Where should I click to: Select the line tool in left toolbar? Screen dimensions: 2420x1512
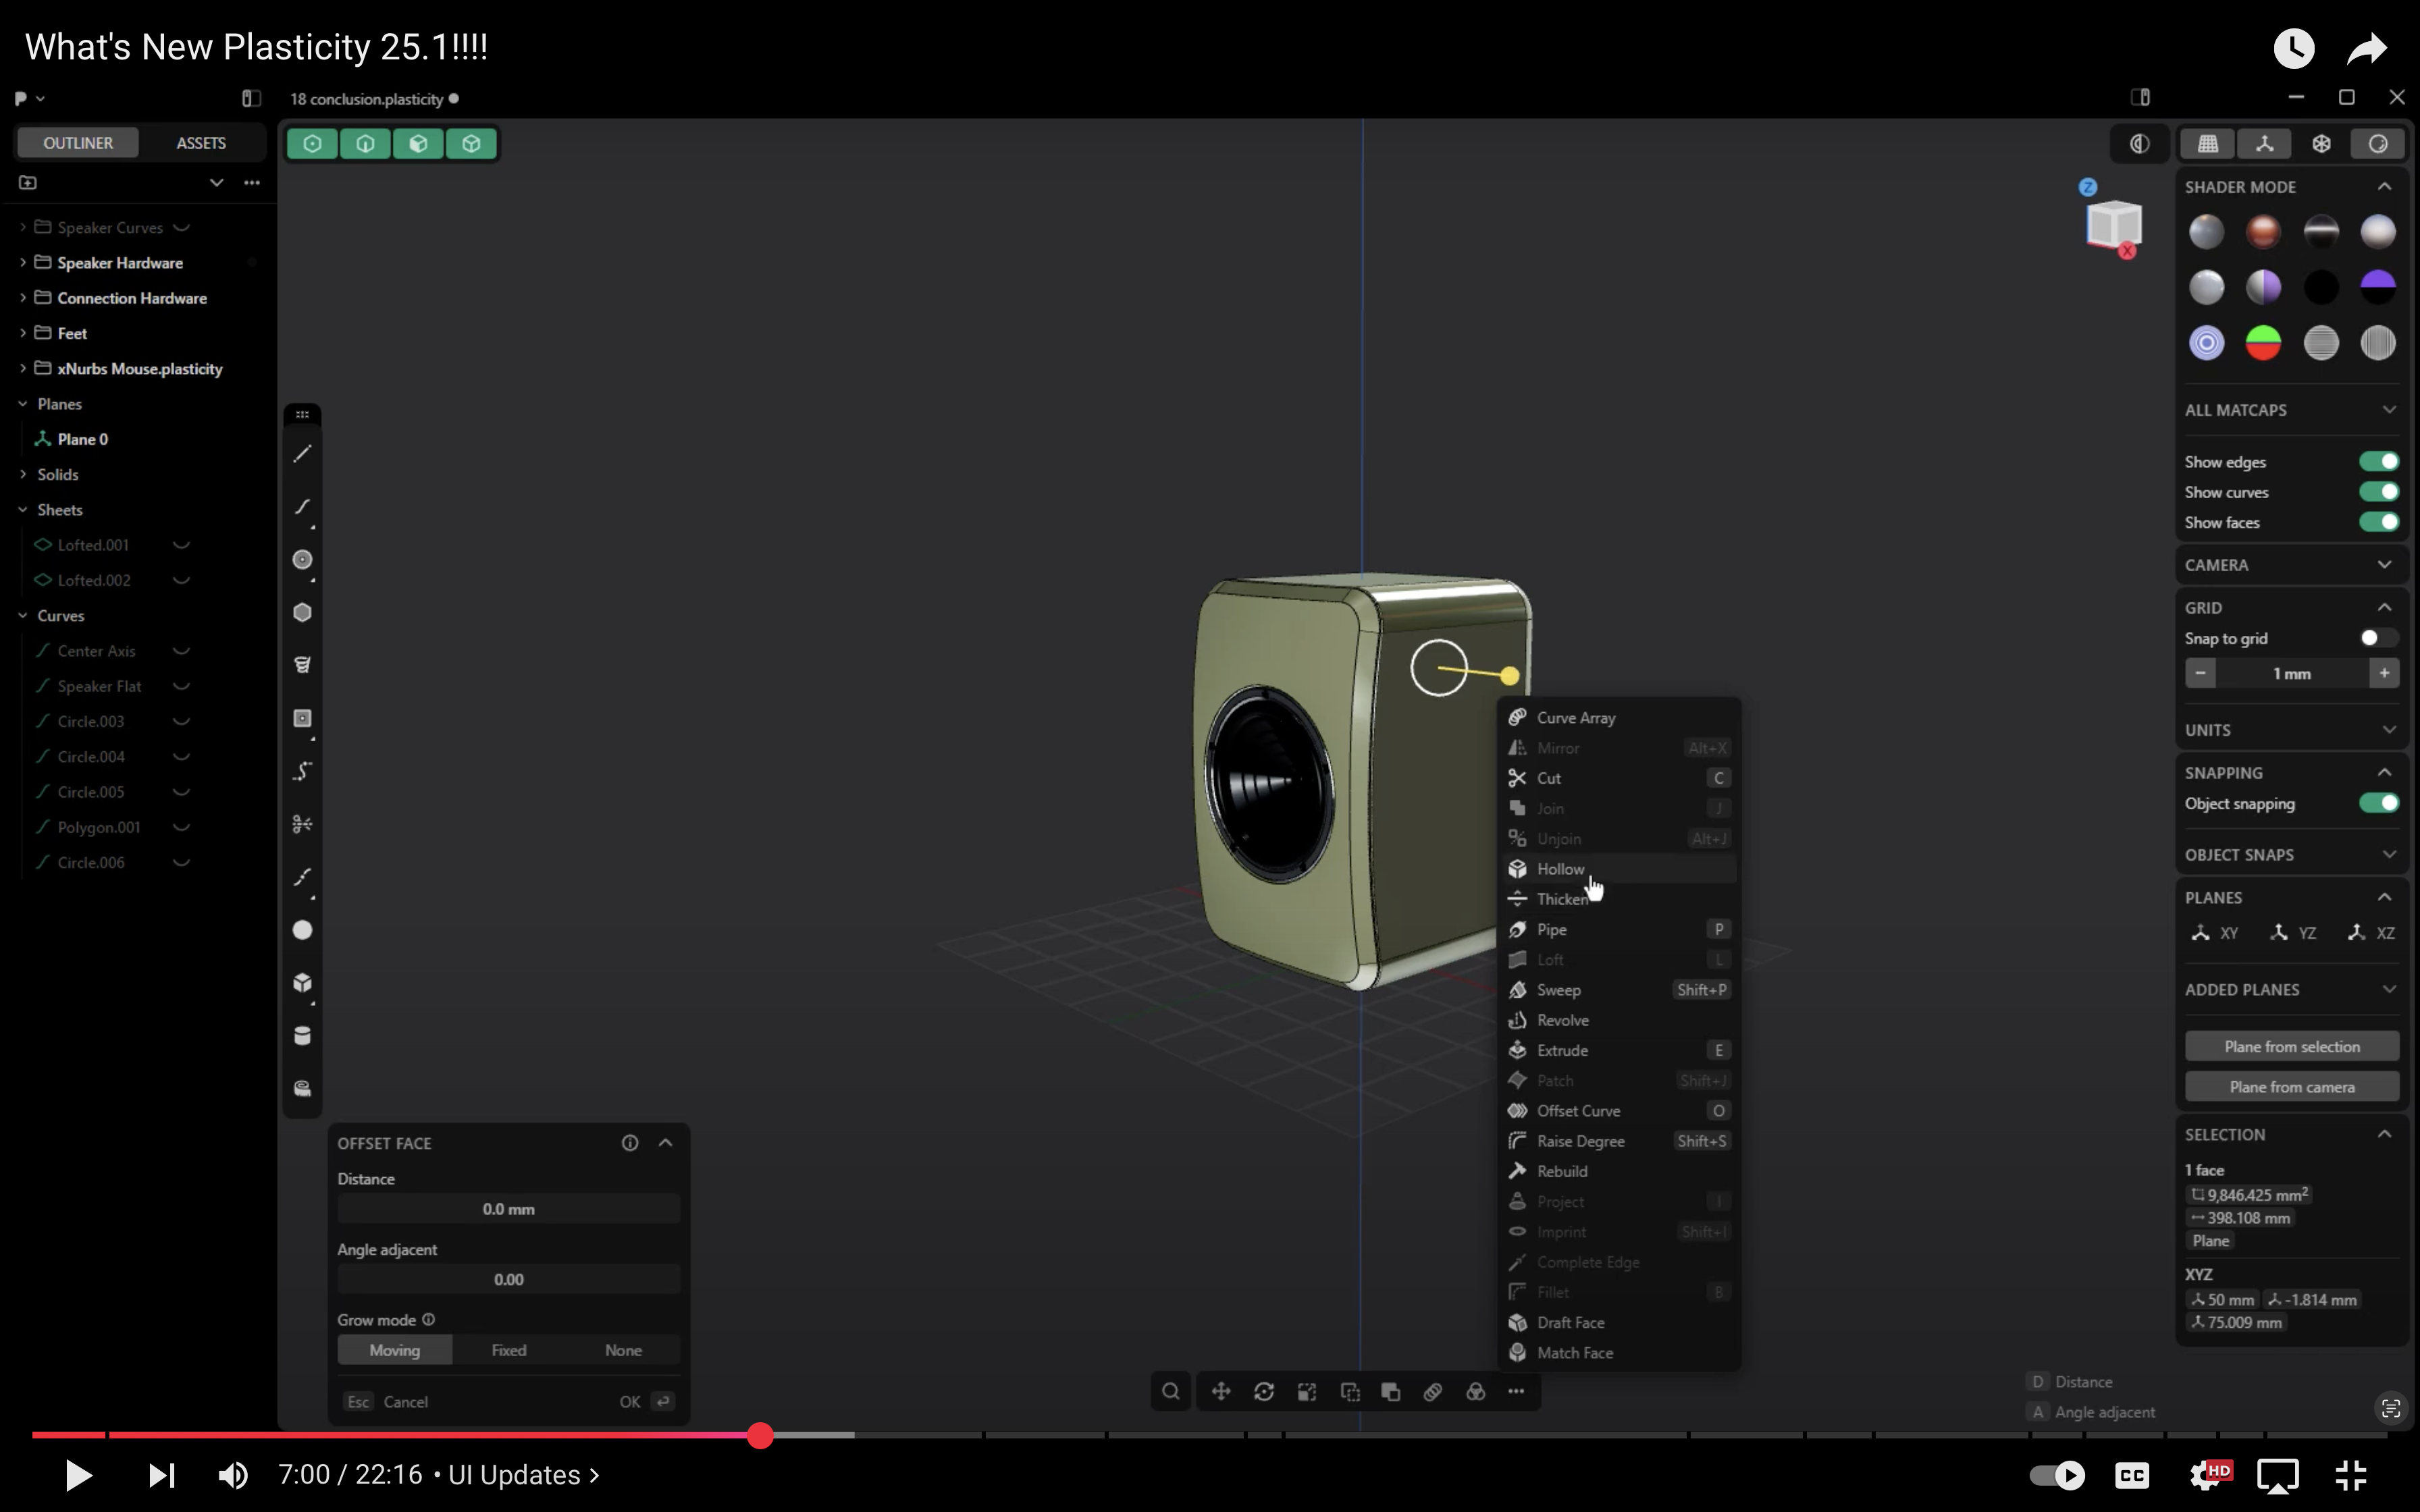point(302,454)
